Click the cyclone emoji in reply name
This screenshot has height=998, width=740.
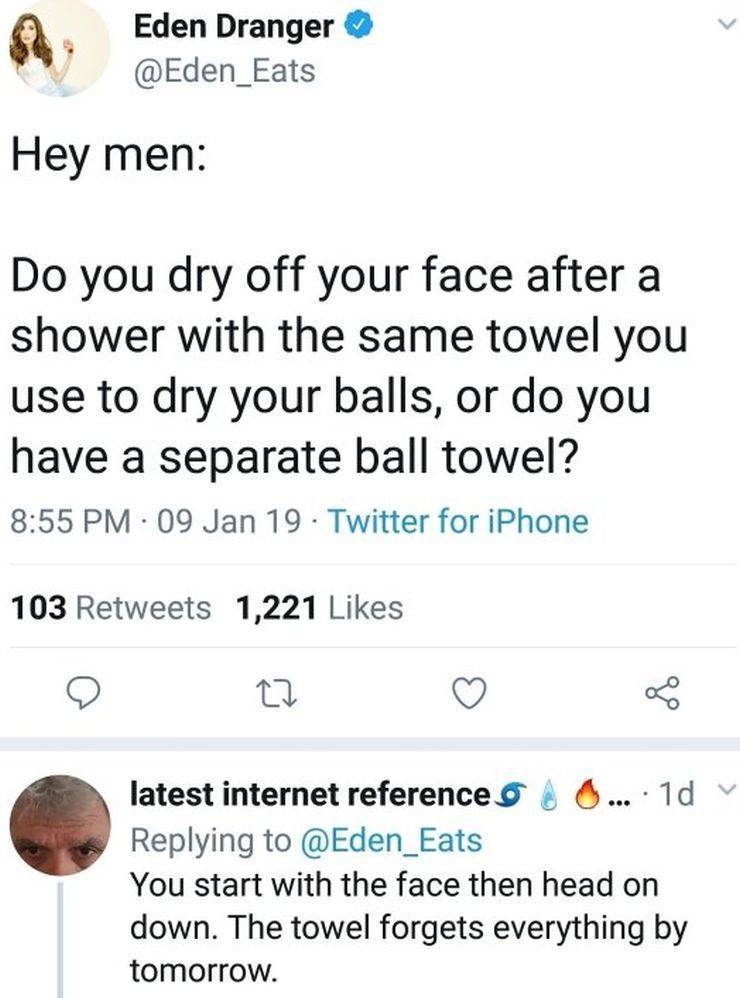pyautogui.click(x=512, y=795)
